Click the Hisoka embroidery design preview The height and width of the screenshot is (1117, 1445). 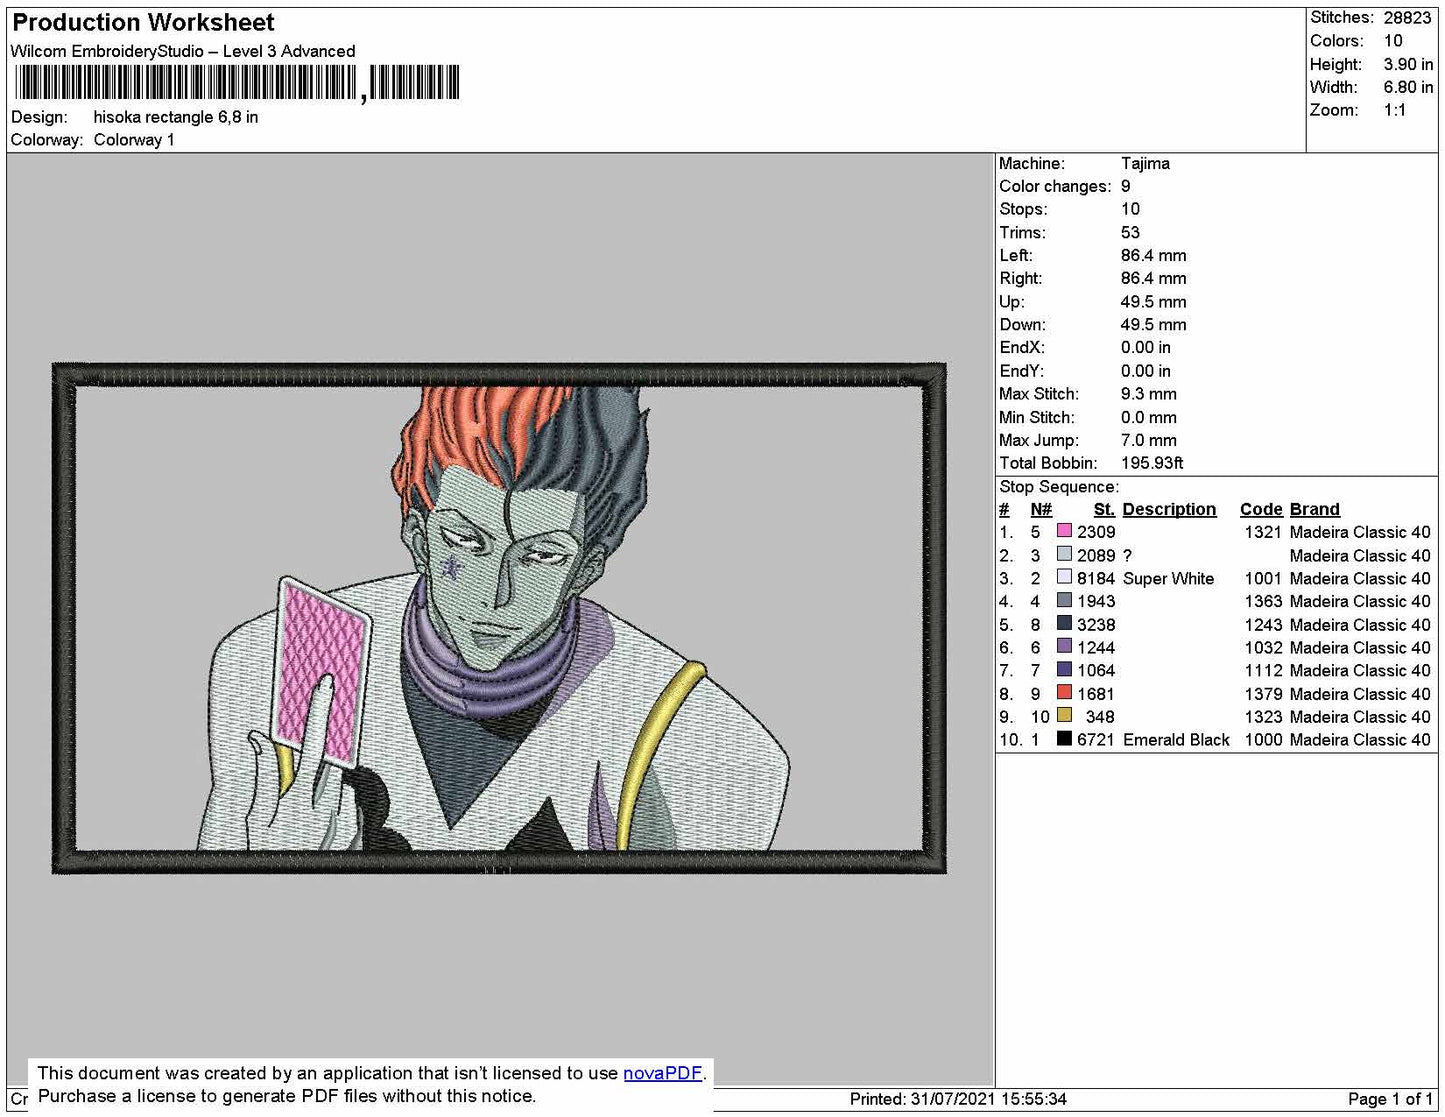[499, 618]
